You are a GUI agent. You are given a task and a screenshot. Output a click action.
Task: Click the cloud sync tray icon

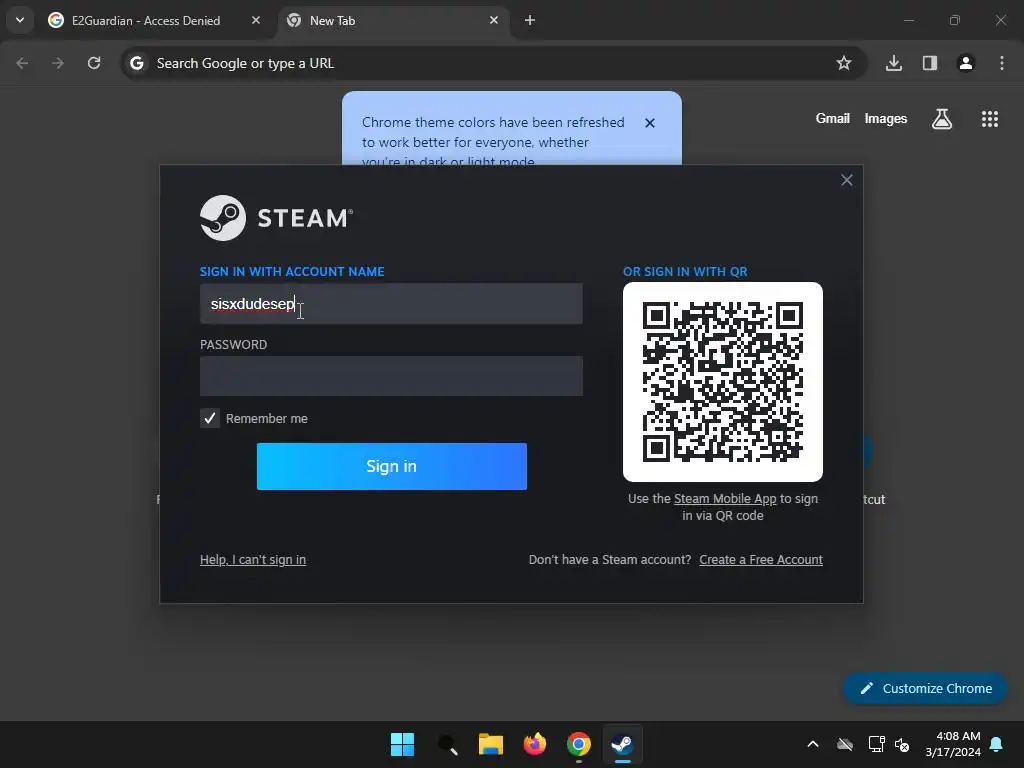pyautogui.click(x=845, y=744)
